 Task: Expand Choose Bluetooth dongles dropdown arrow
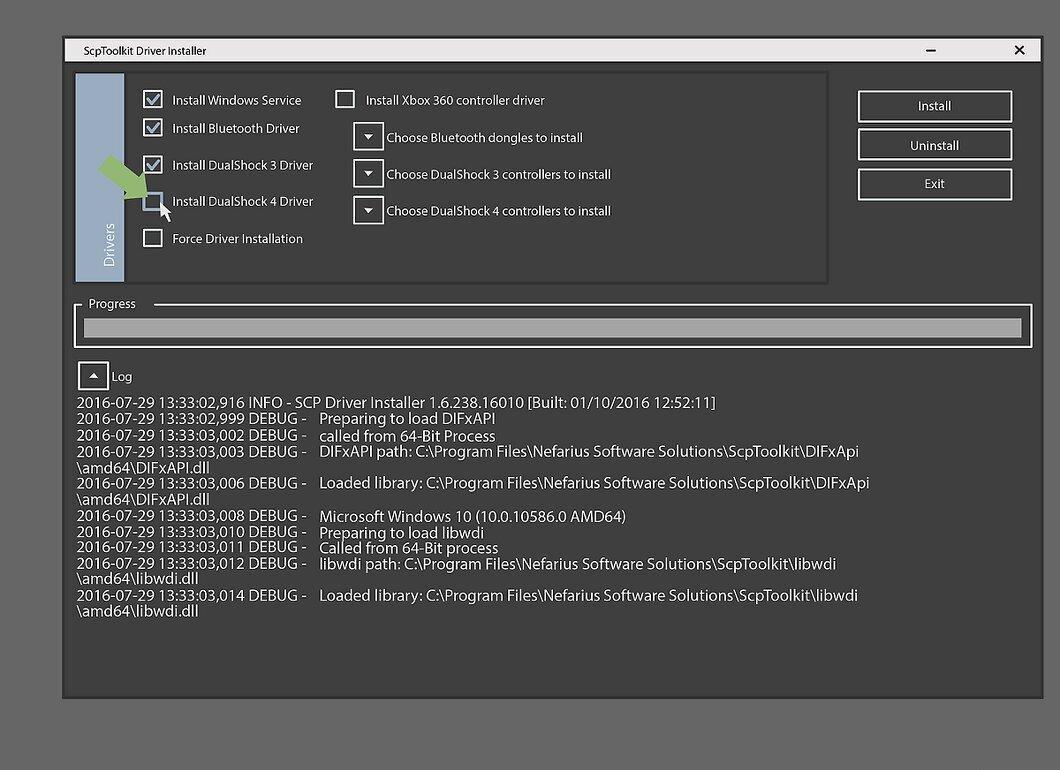[368, 137]
